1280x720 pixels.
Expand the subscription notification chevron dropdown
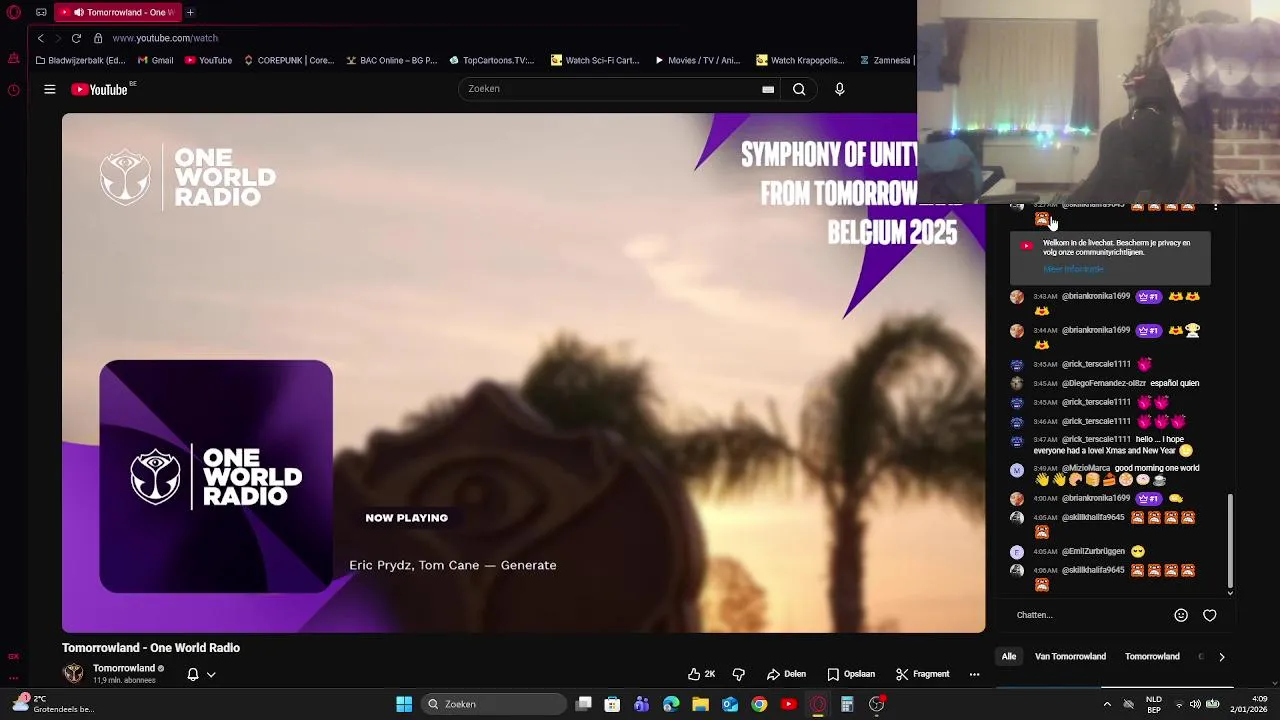[x=211, y=674]
